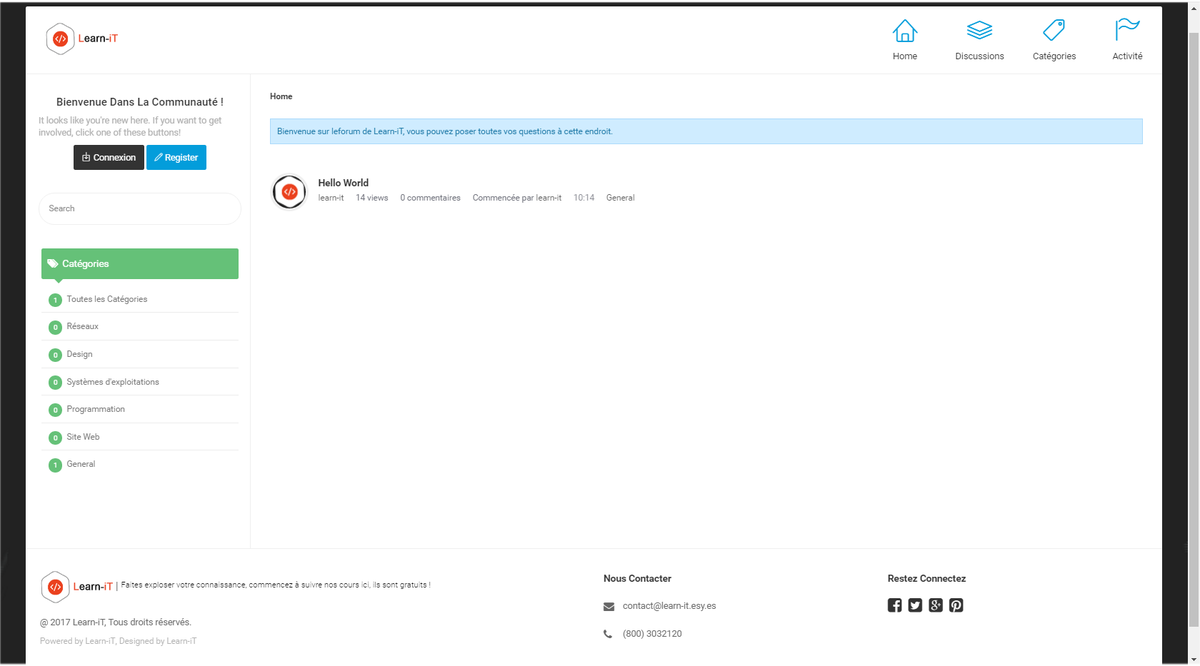1200x666 pixels.
Task: Click the Catégories label in the top navigation
Action: click(x=1054, y=56)
